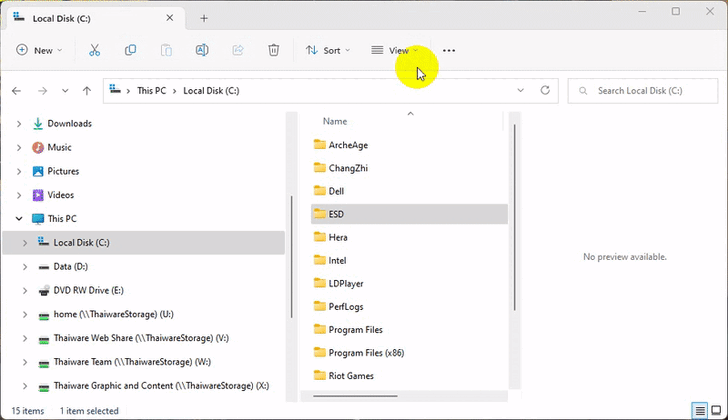The image size is (728, 420).
Task: Open the View dropdown menu
Action: (x=395, y=50)
